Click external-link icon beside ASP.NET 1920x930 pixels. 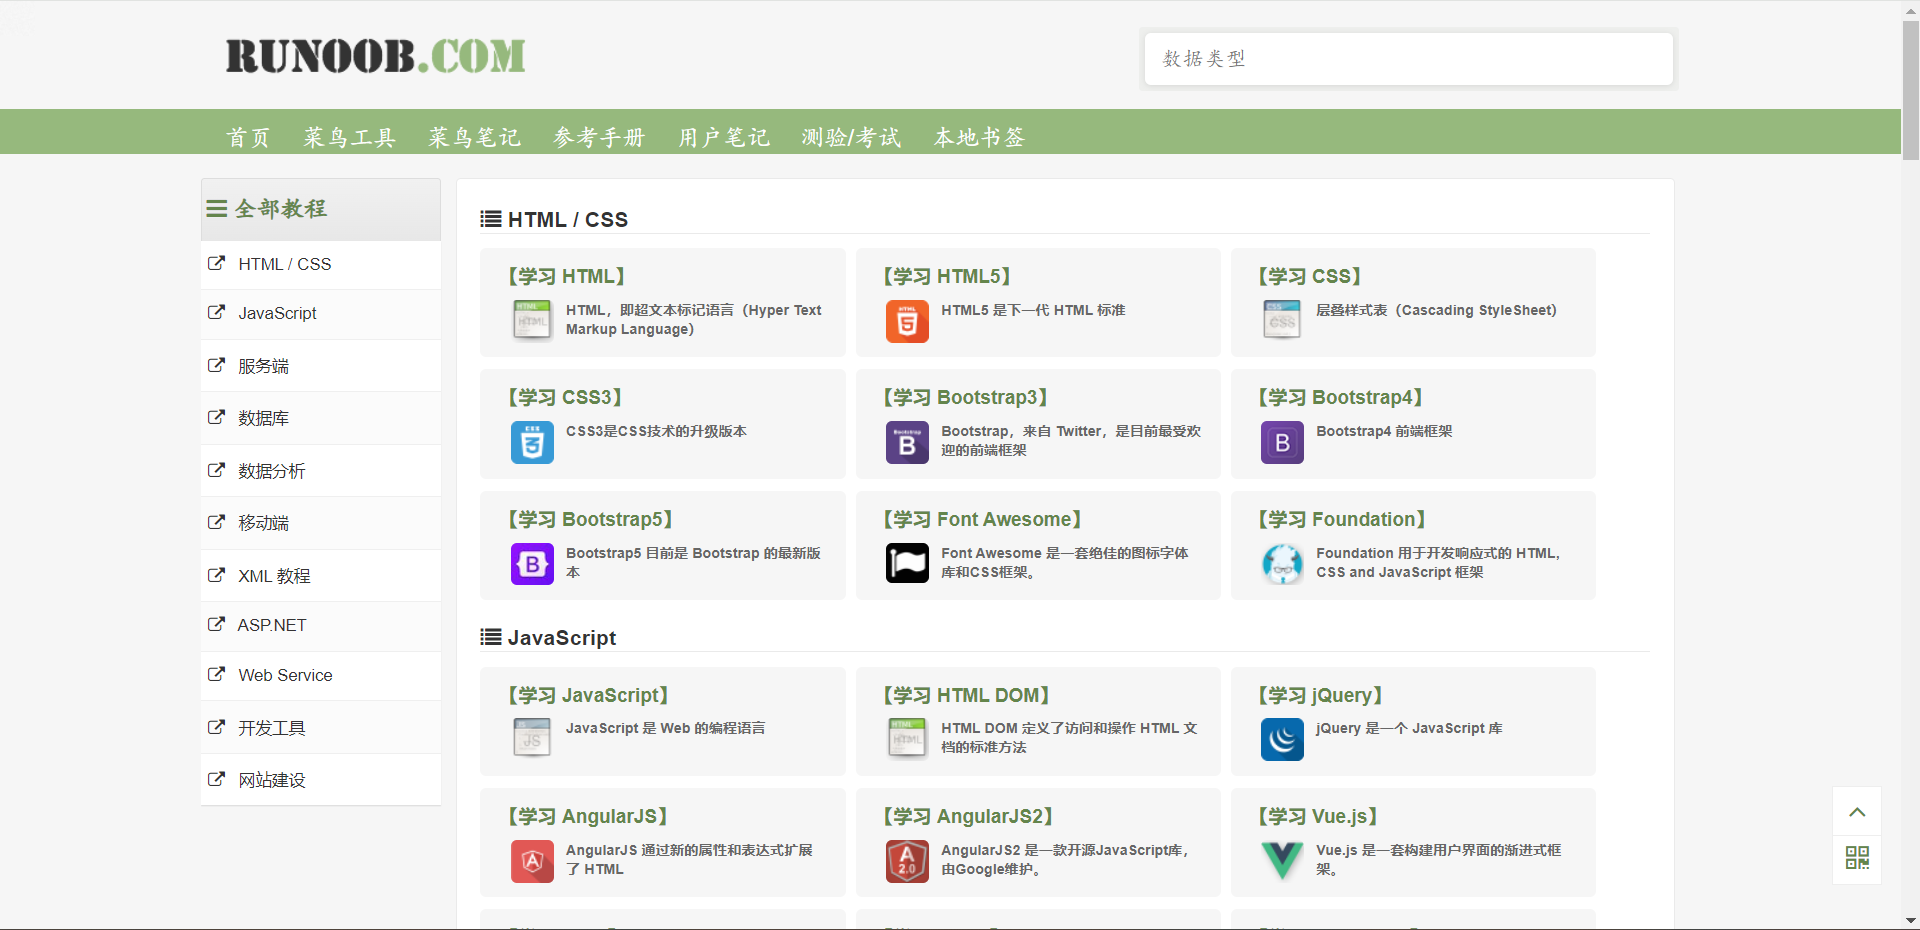(x=216, y=624)
